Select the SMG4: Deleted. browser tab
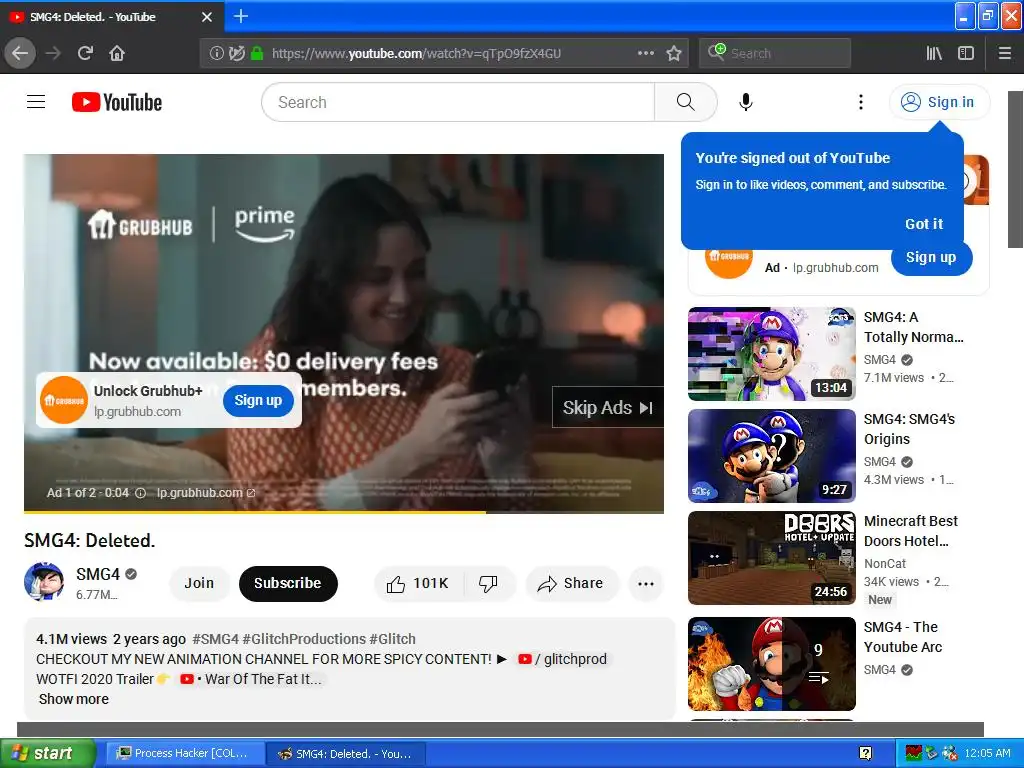The width and height of the screenshot is (1024, 768). click(x=112, y=17)
